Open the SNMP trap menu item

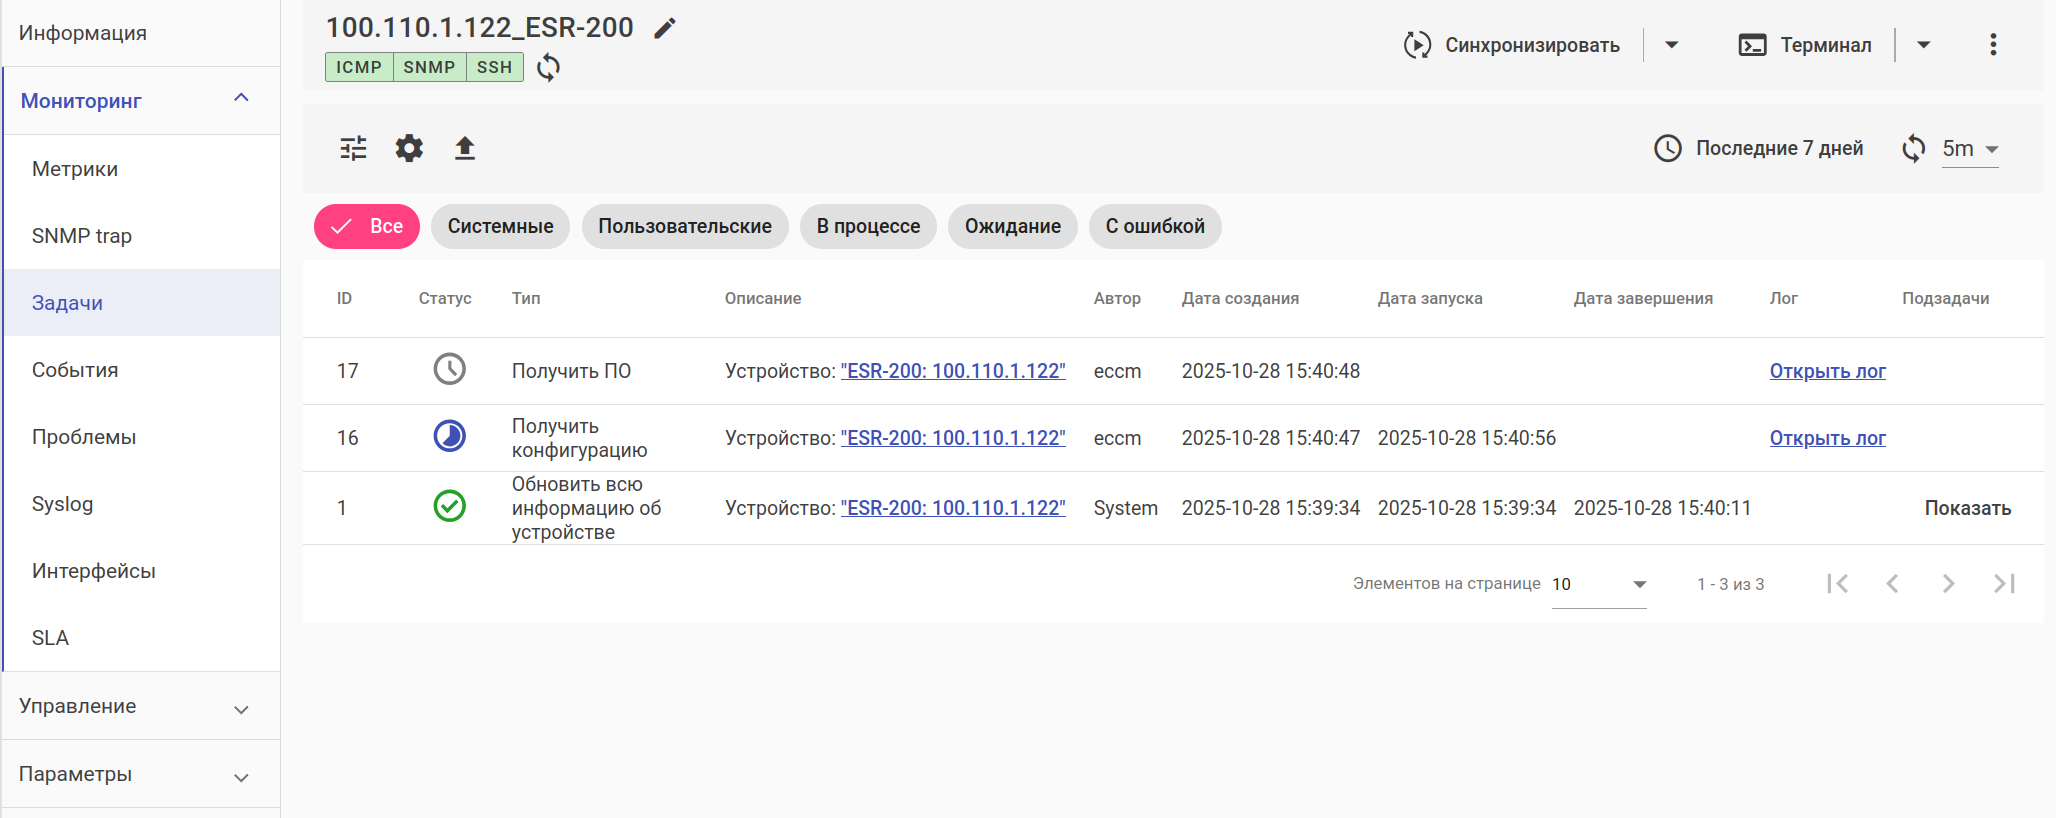82,236
